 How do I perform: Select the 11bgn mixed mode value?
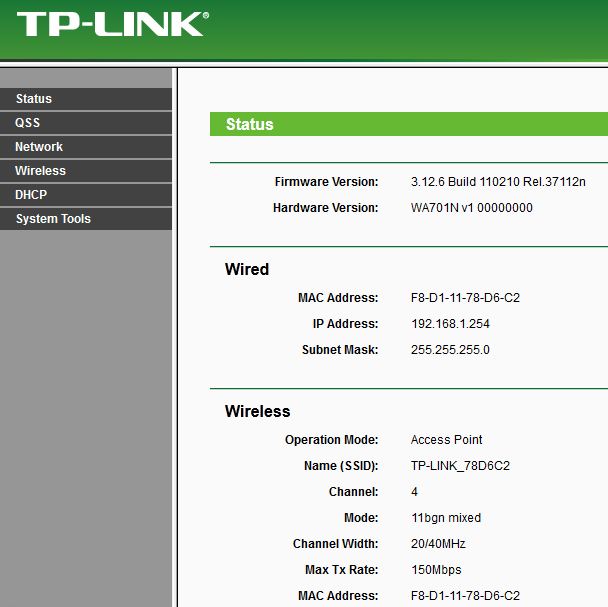(x=446, y=518)
